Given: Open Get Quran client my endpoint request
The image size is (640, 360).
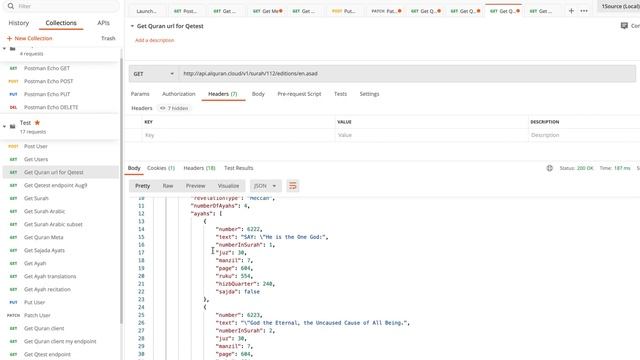Looking at the screenshot, I should 60,341.
